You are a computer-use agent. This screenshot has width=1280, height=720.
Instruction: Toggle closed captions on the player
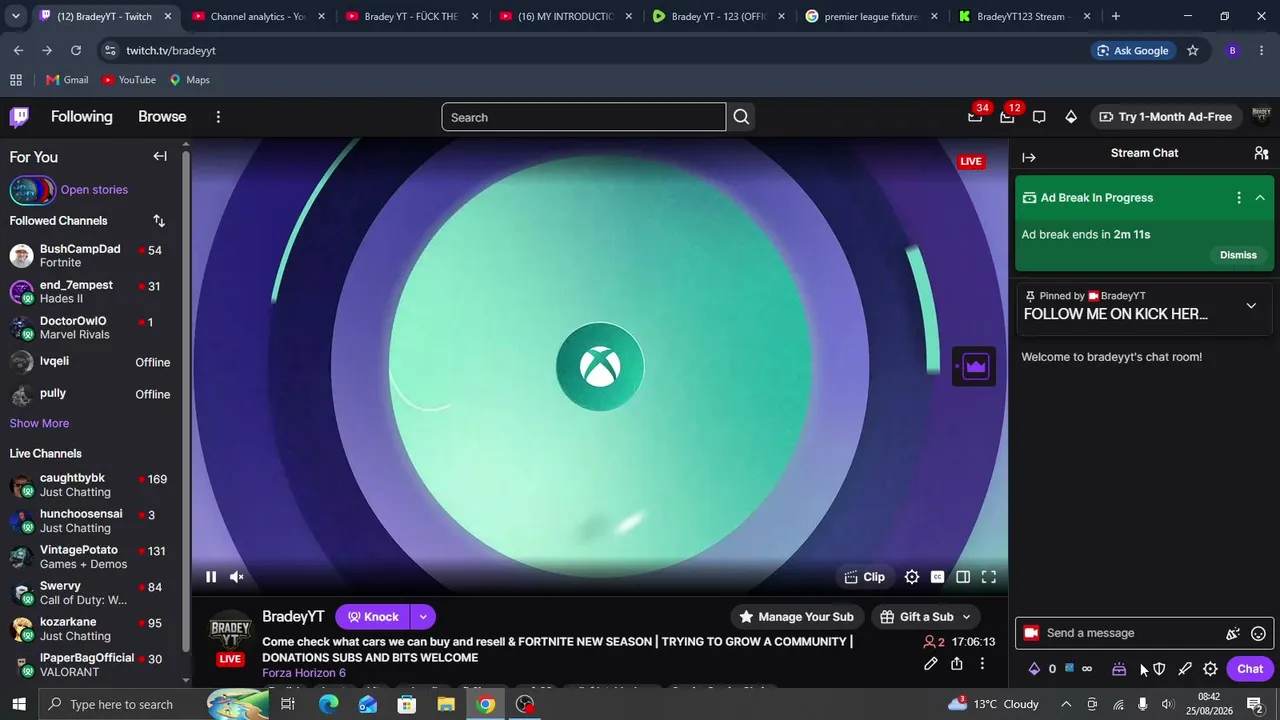938,577
